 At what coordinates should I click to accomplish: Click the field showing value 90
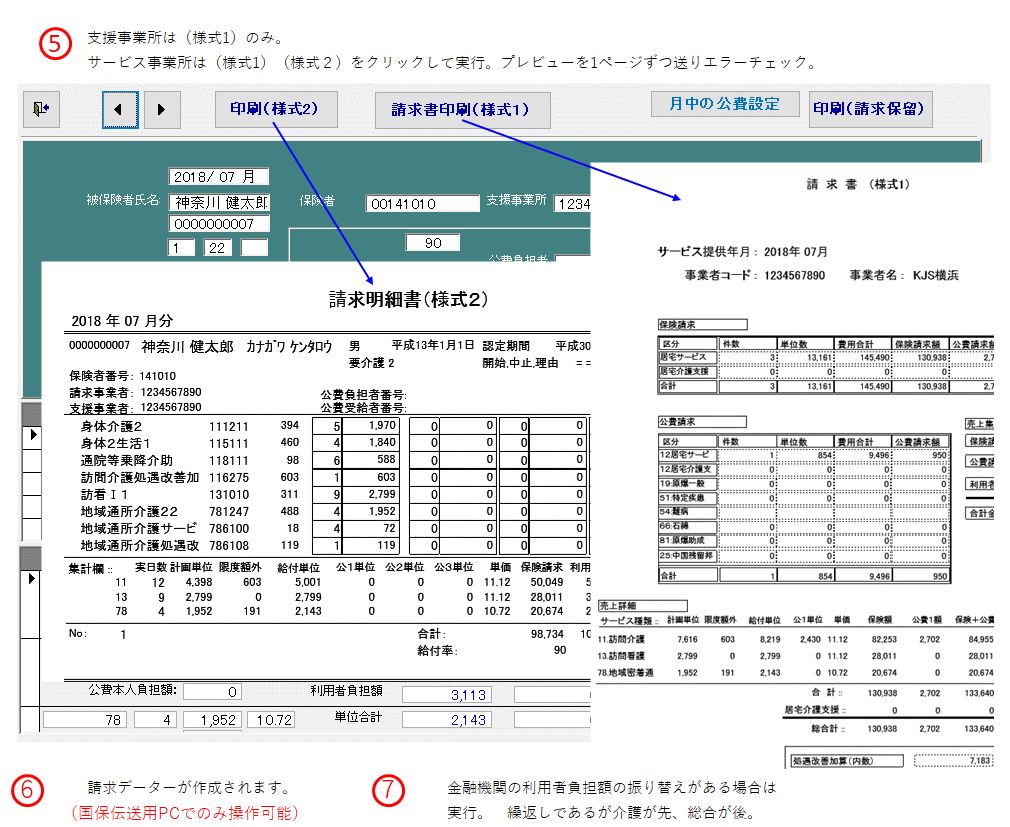432,243
